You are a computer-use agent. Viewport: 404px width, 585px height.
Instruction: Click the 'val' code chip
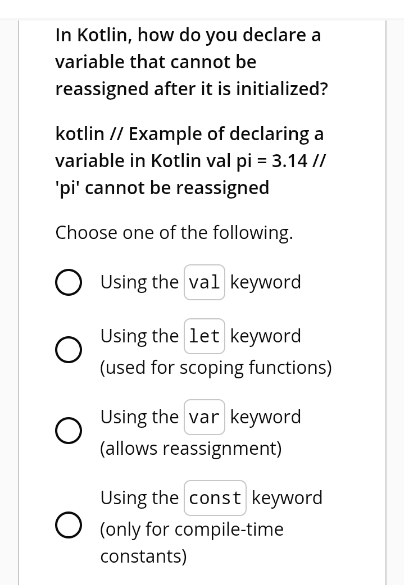[204, 282]
